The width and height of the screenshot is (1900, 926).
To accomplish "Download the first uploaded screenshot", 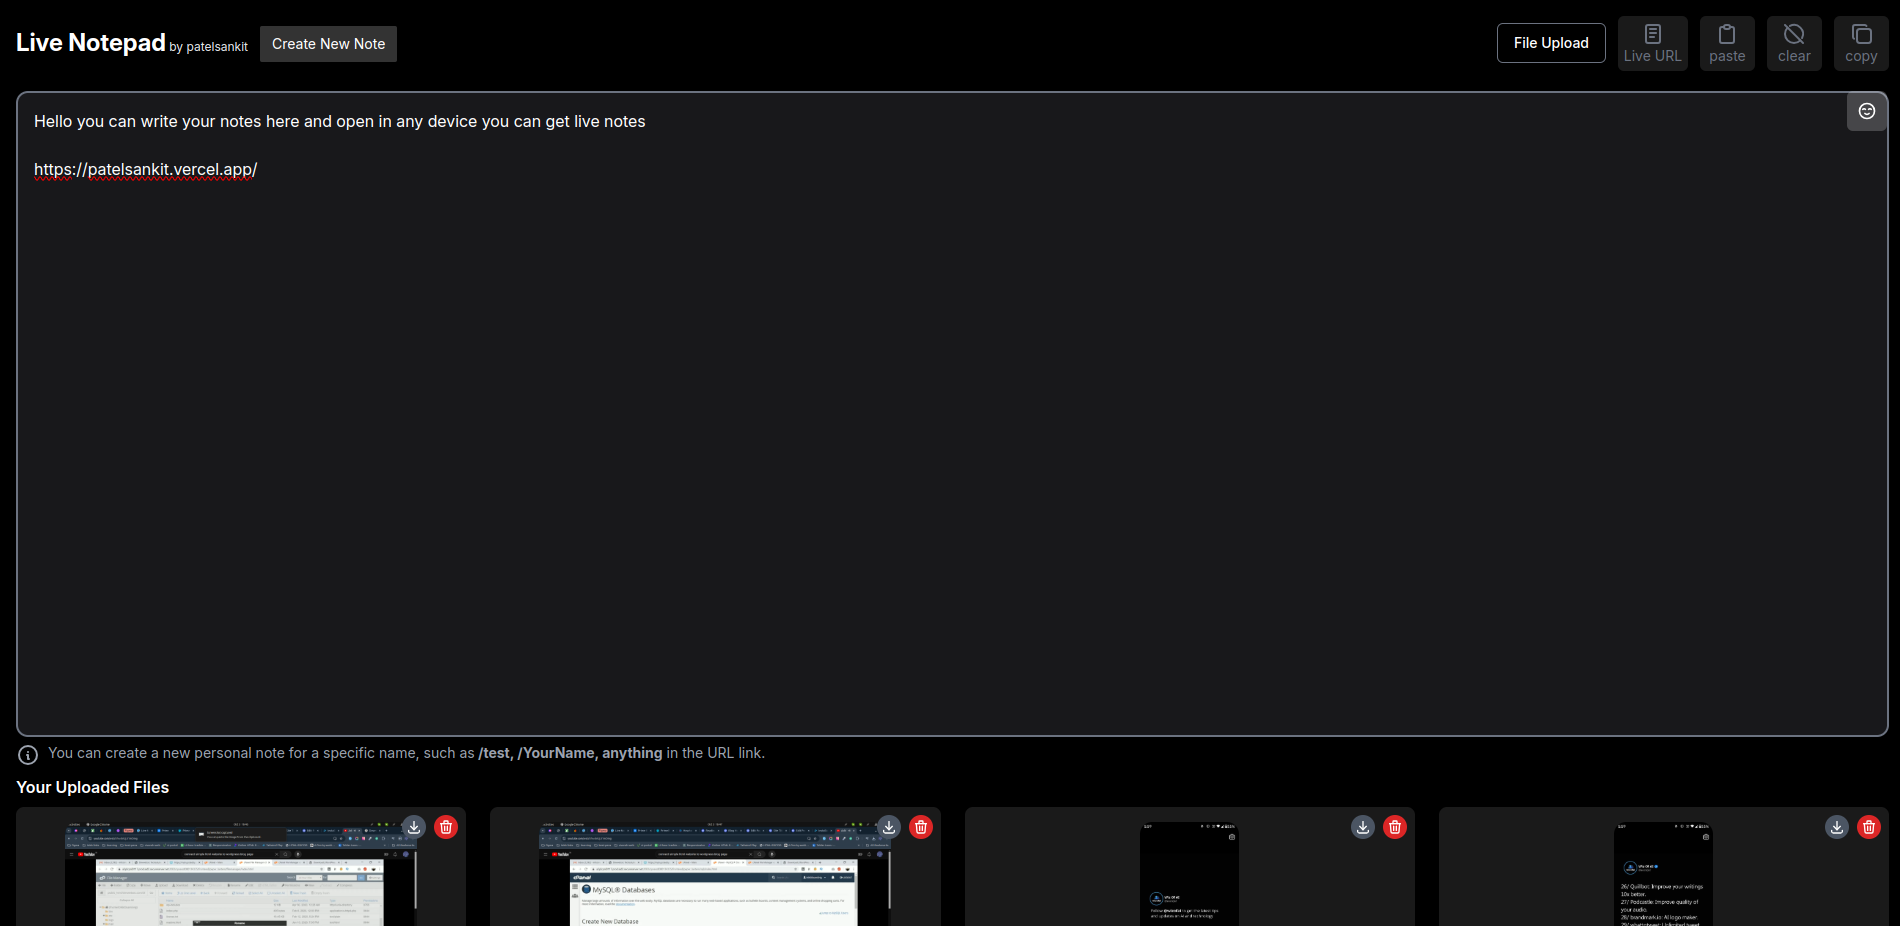I will tap(413, 827).
